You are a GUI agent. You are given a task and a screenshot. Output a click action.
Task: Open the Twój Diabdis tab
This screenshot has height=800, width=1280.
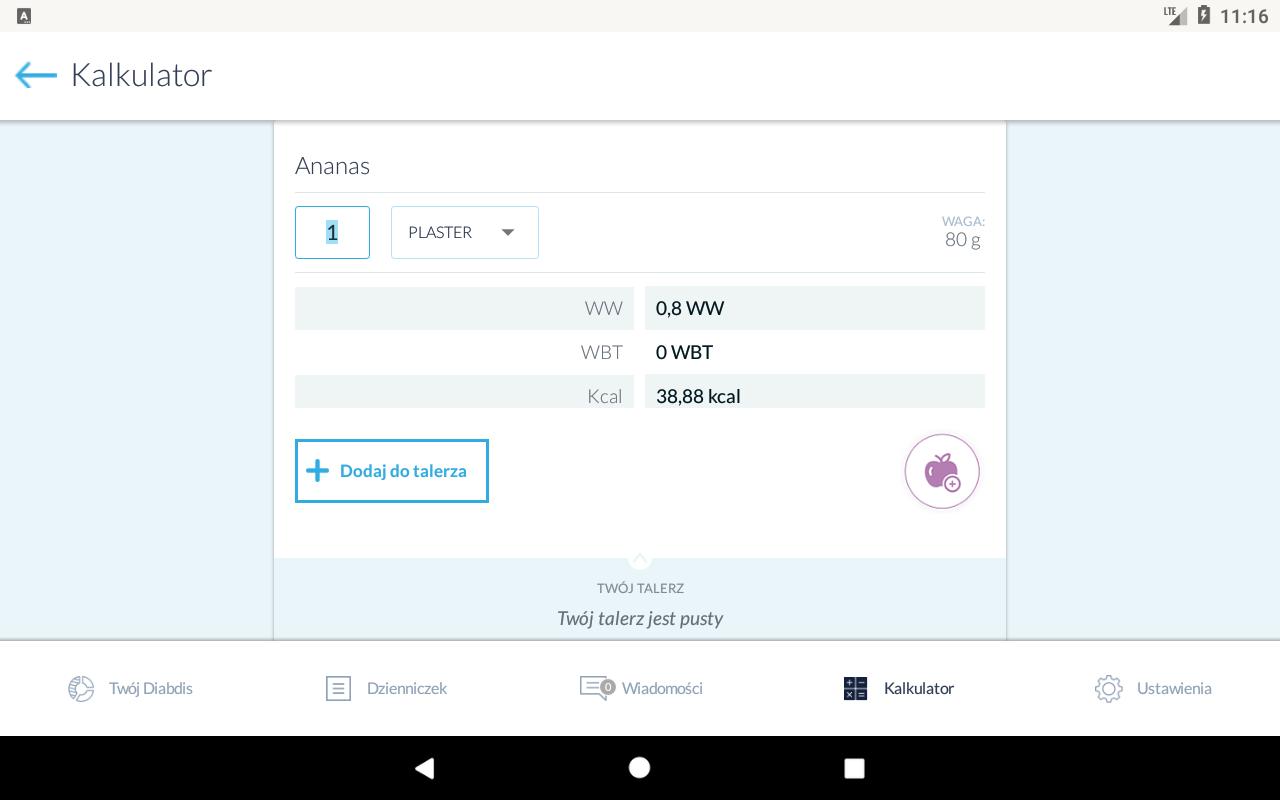pos(130,688)
